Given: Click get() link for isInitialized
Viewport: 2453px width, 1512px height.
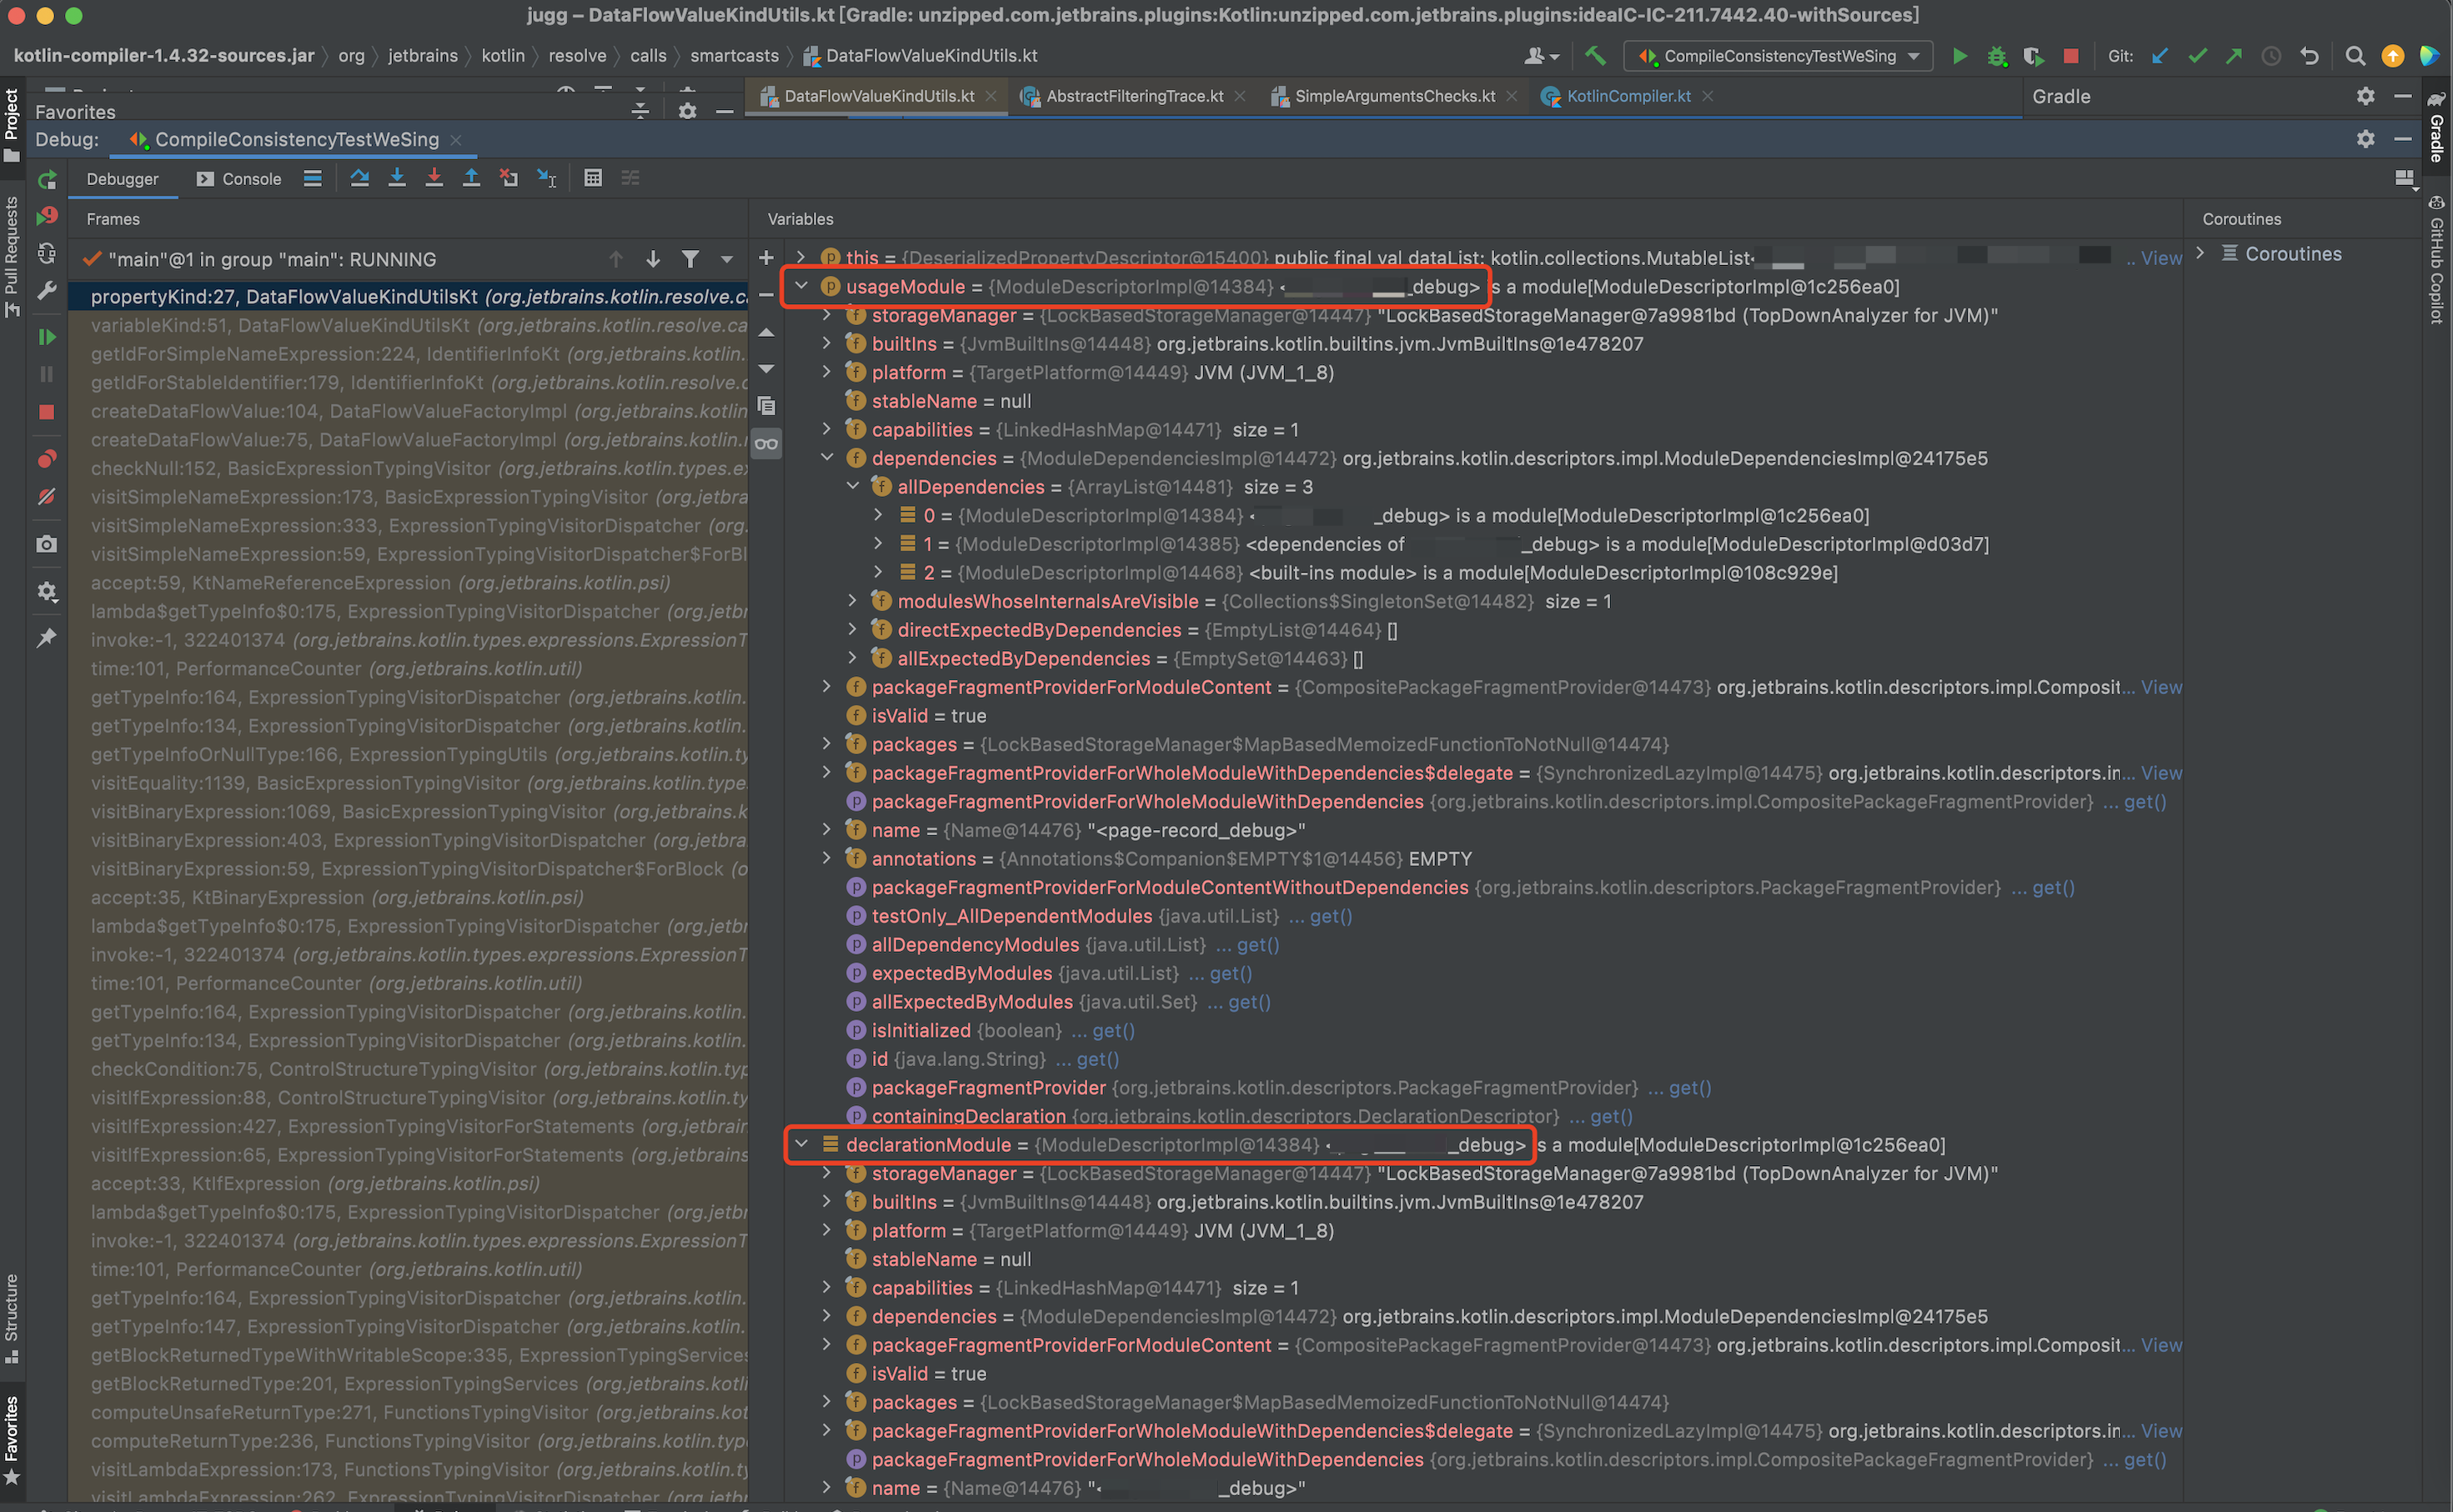Looking at the screenshot, I should (1113, 1030).
